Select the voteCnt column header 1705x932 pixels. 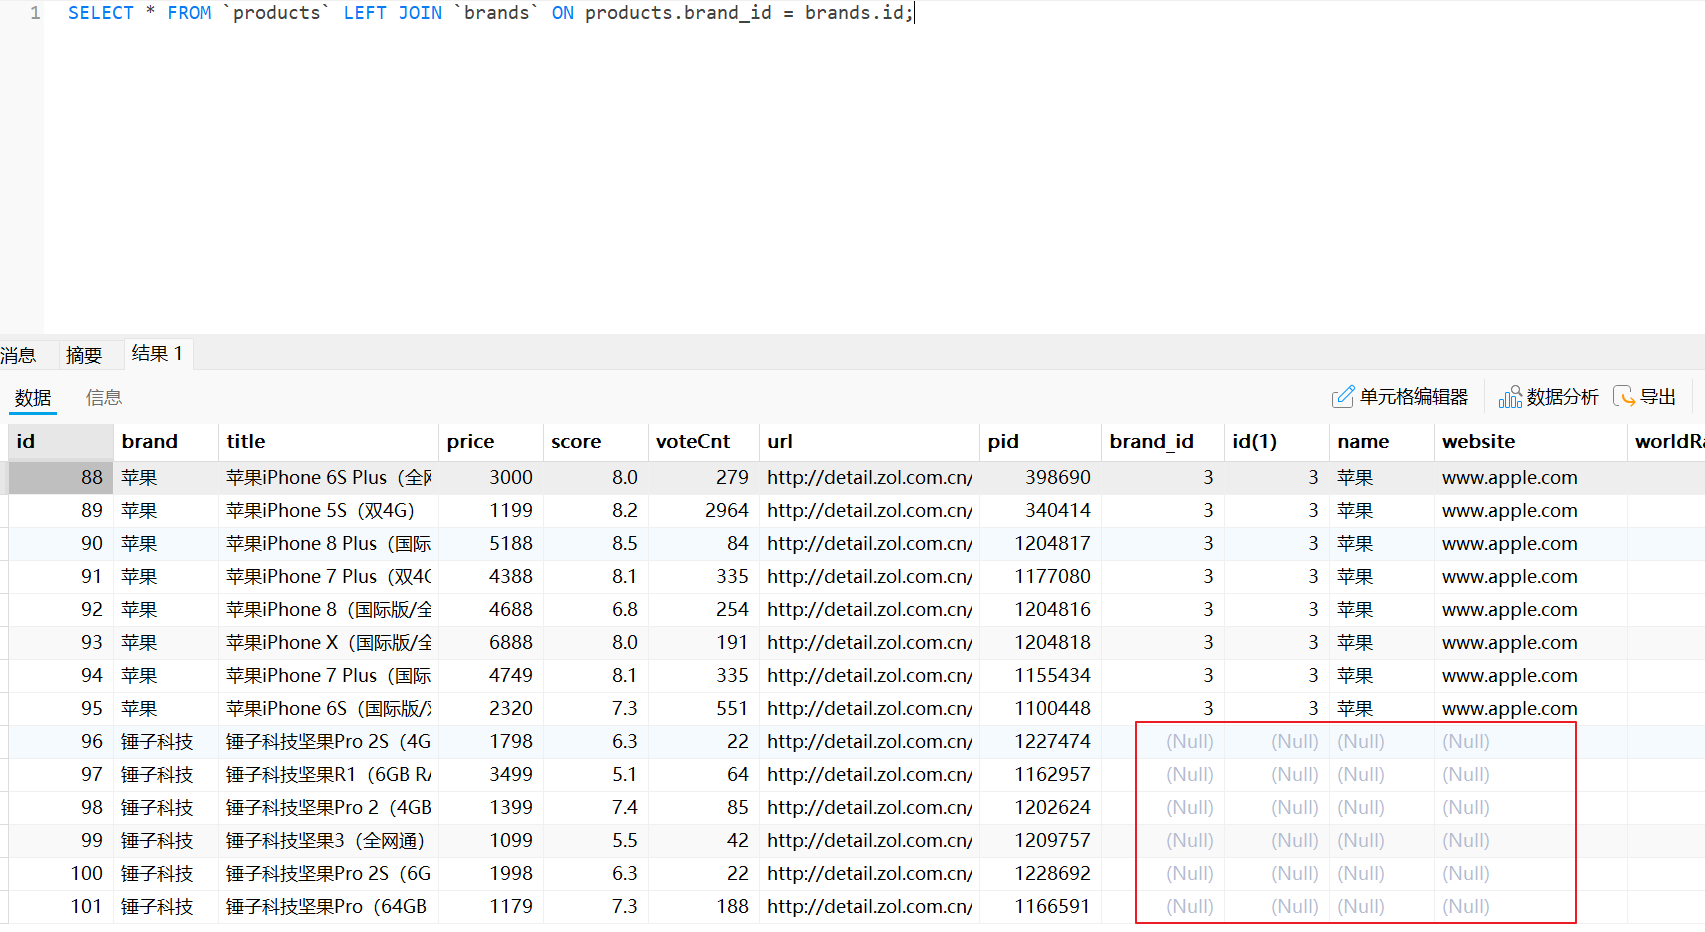point(693,441)
